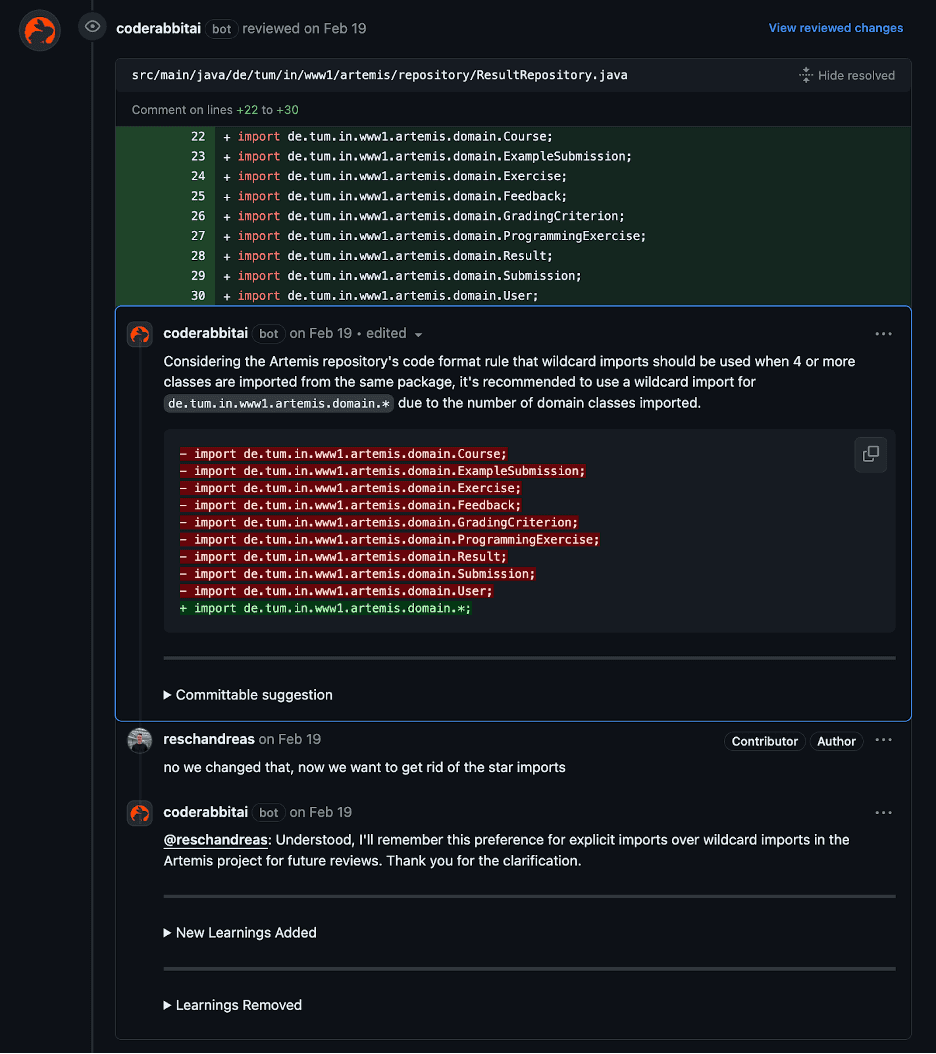The image size is (936, 1054).
Task: Click the Author badge next to reschandreas
Action: [x=836, y=741]
